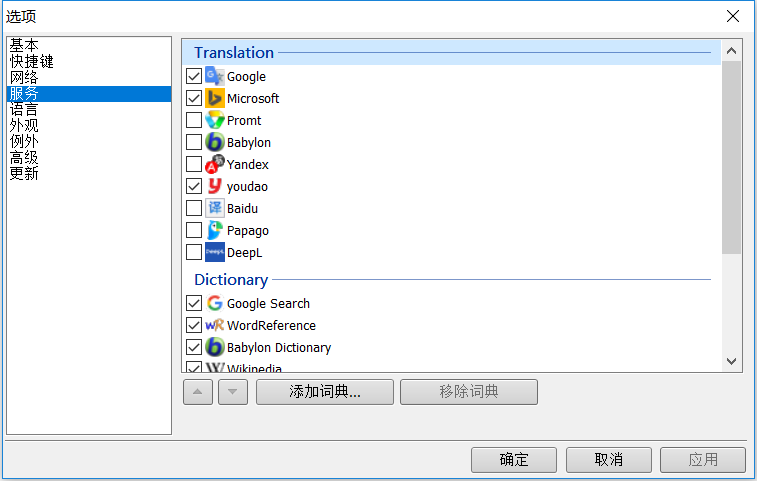This screenshot has height=481, width=757.
Task: Select the Dictionary group header
Action: point(451,280)
